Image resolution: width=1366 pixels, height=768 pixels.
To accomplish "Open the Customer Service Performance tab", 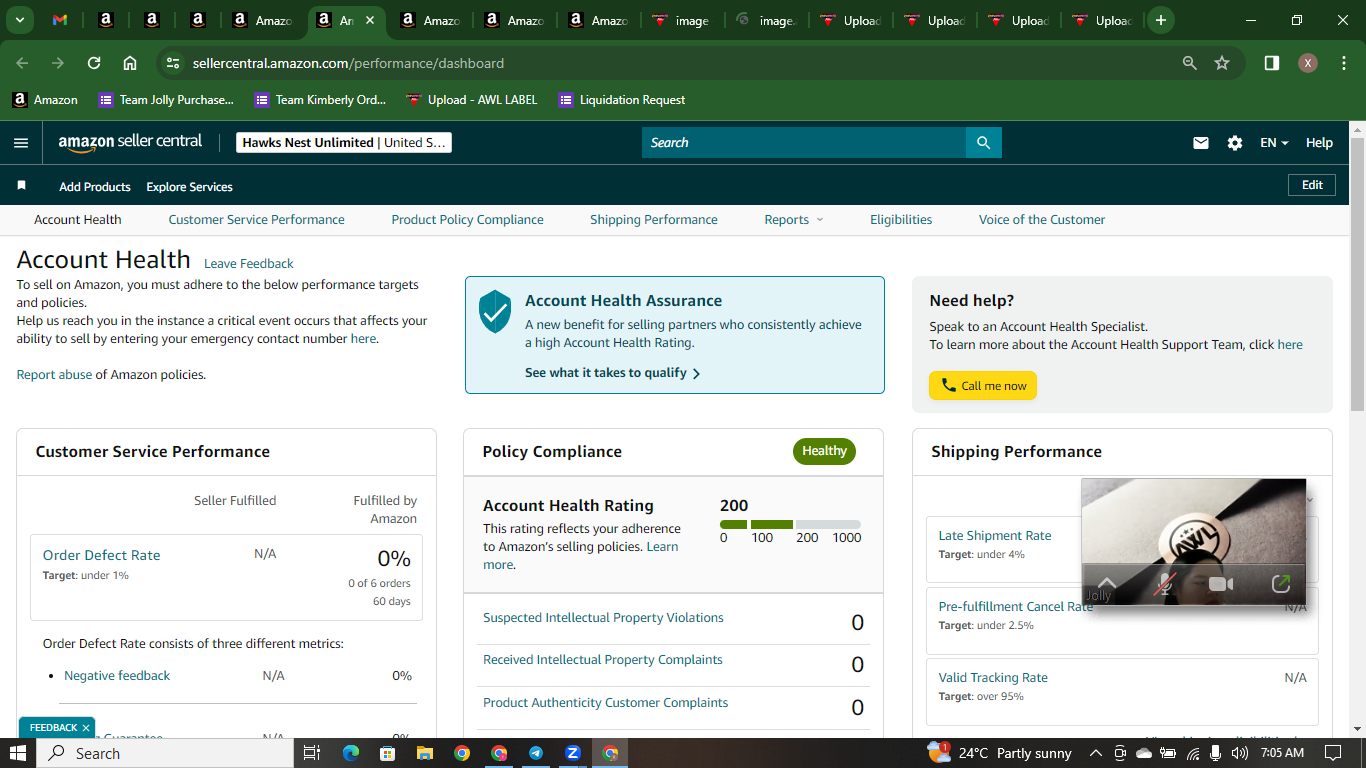I will coord(256,220).
